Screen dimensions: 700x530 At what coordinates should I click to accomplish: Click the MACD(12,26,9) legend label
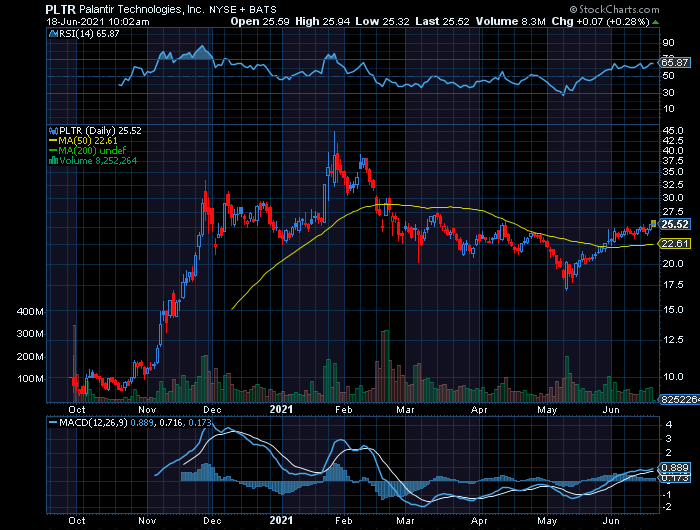pyautogui.click(x=93, y=422)
